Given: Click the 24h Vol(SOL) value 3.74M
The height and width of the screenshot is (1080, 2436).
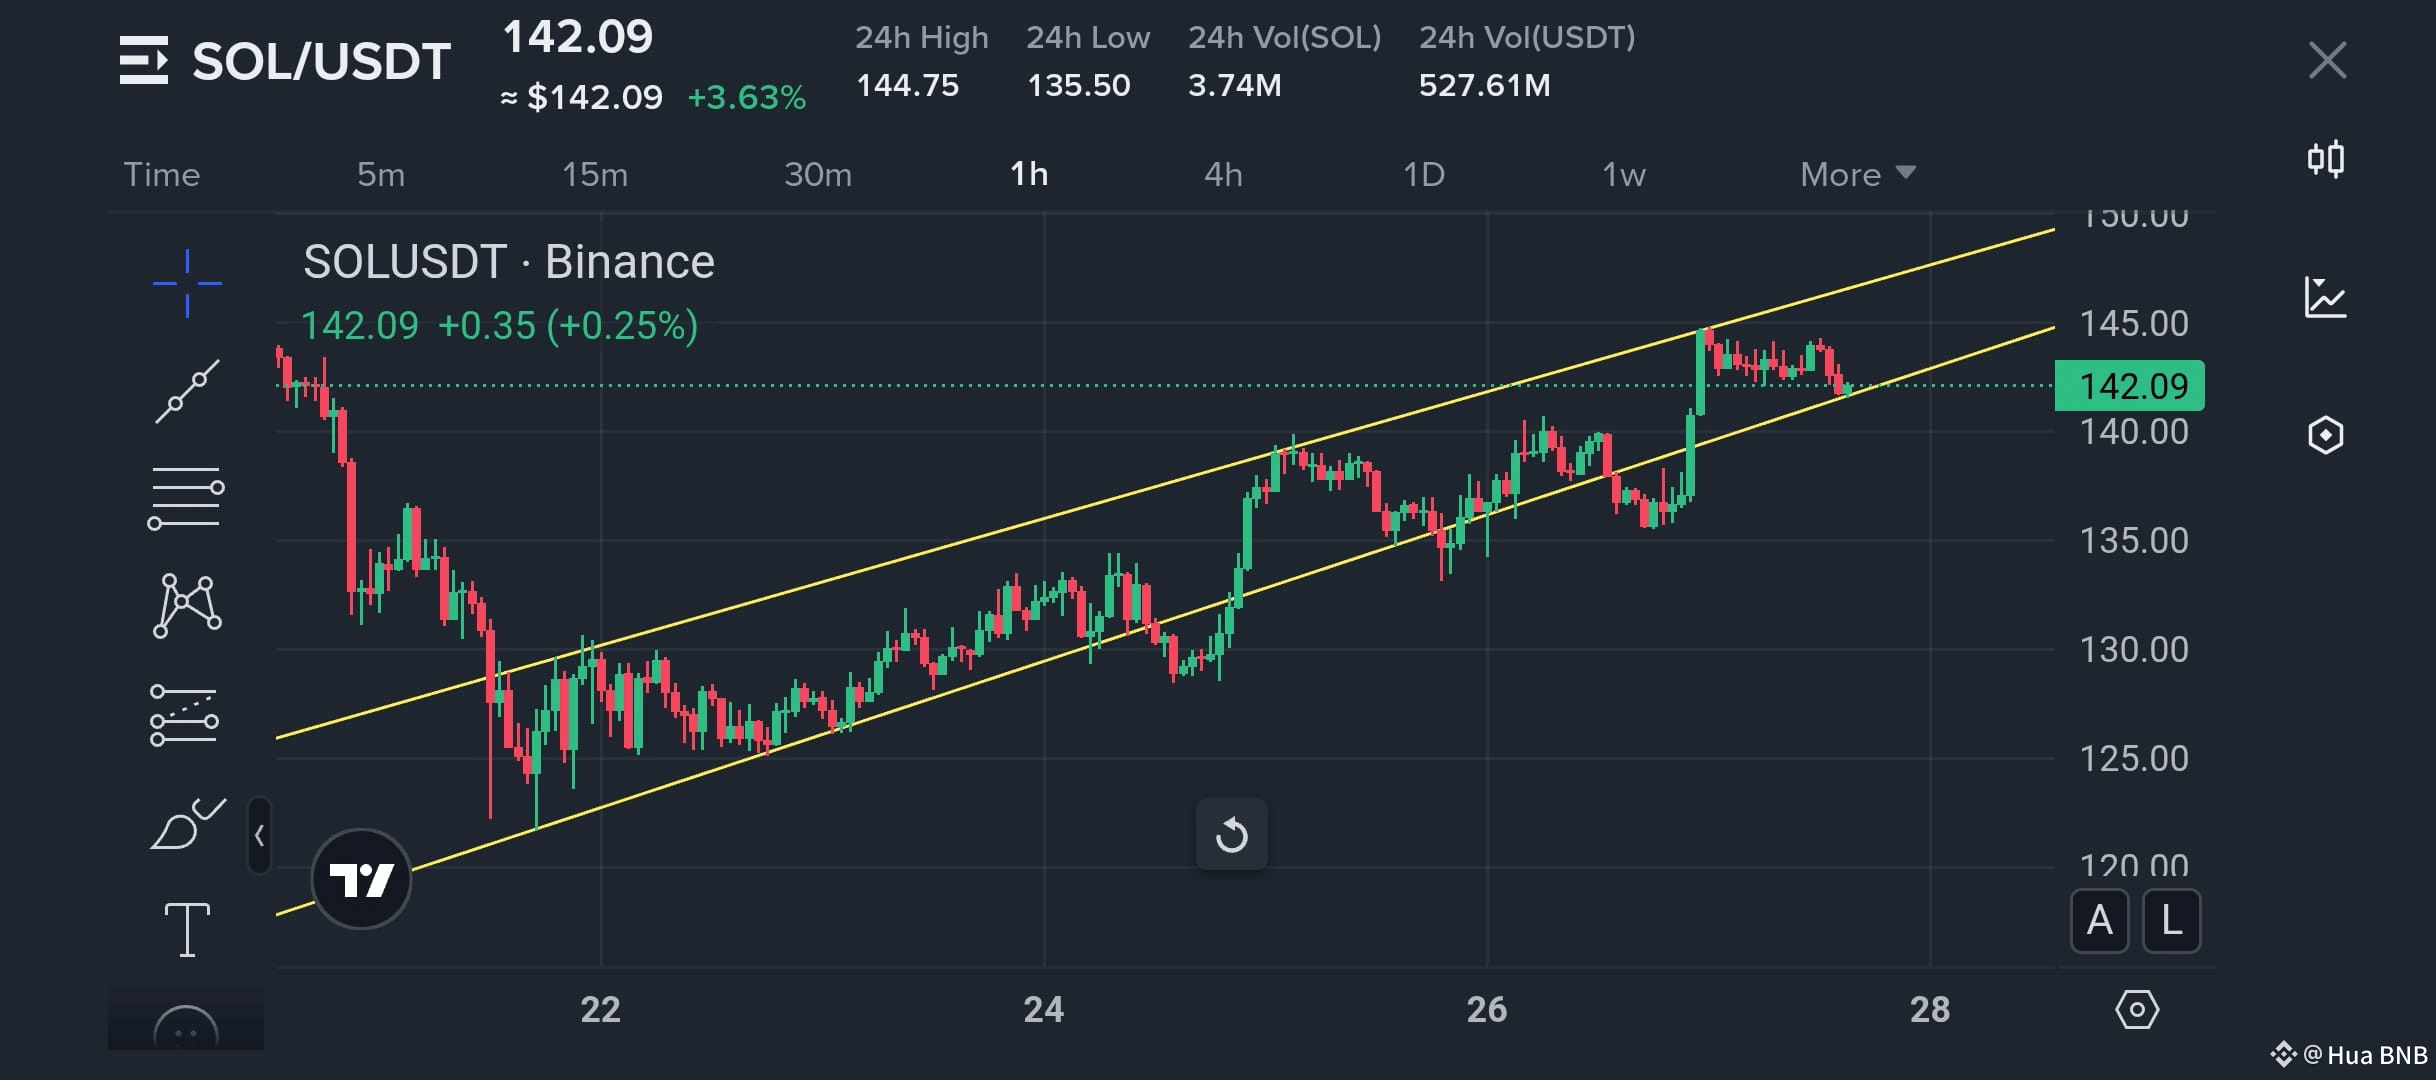Looking at the screenshot, I should pyautogui.click(x=1234, y=85).
